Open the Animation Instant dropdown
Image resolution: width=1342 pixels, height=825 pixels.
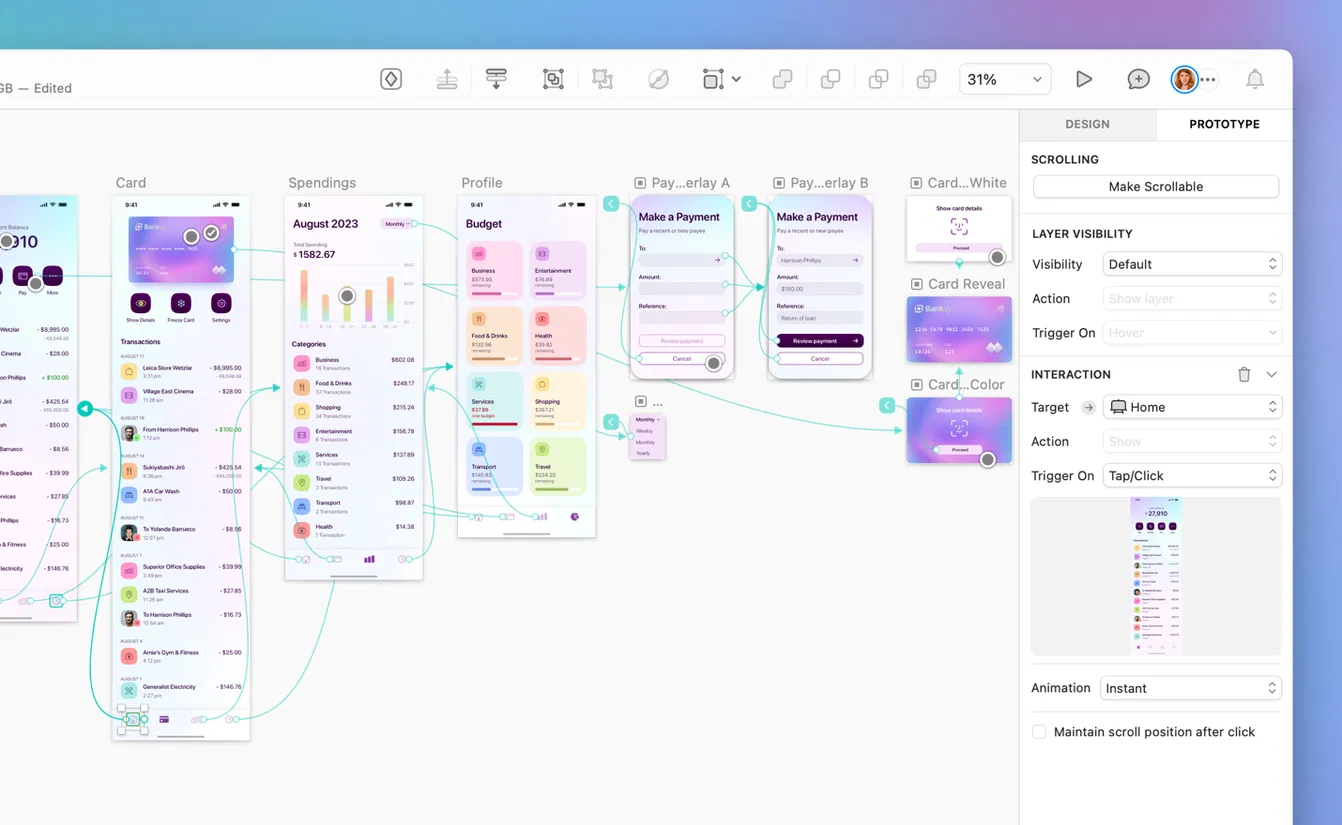(x=1190, y=688)
